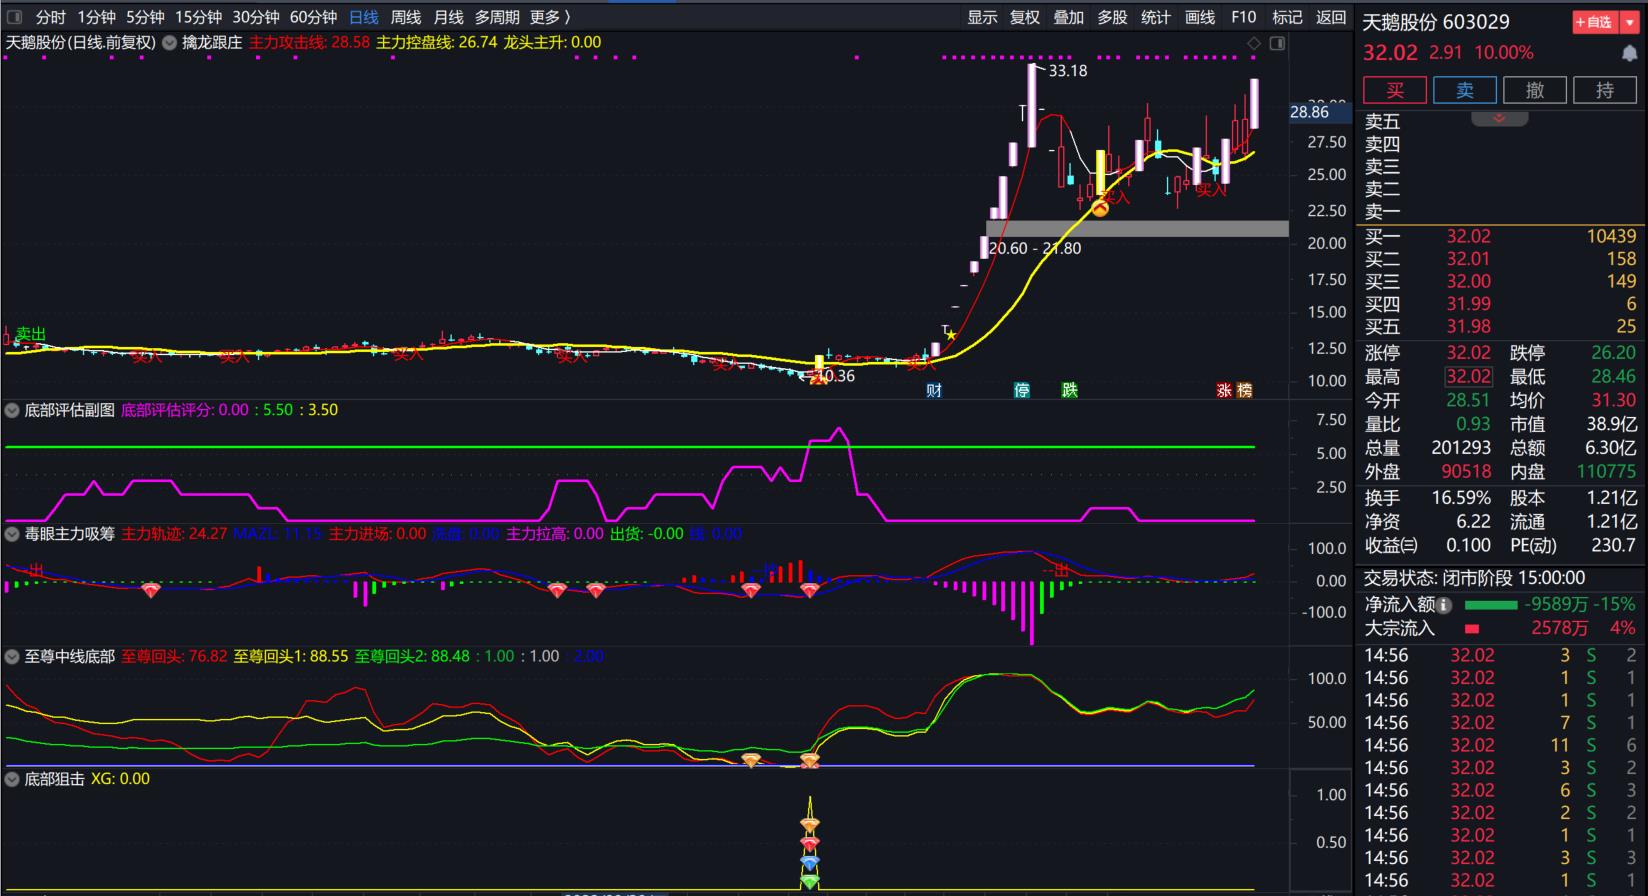Screen dimensions: 1648x896
Task: Click the 财 financial event marker
Action: point(934,390)
